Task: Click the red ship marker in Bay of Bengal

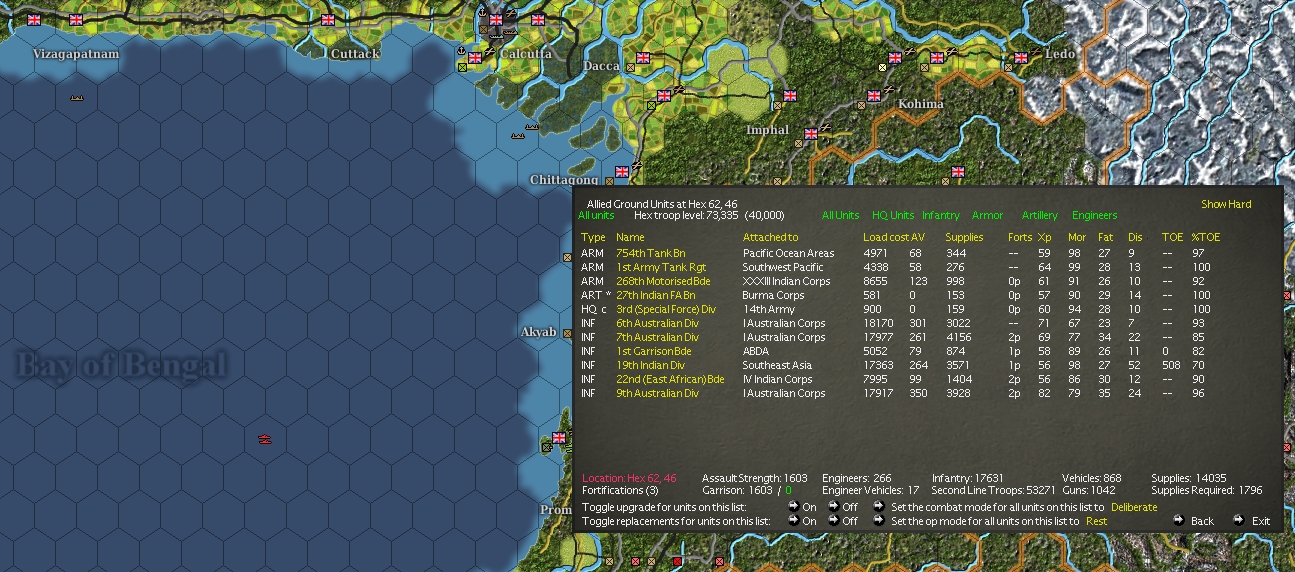Action: (265, 438)
